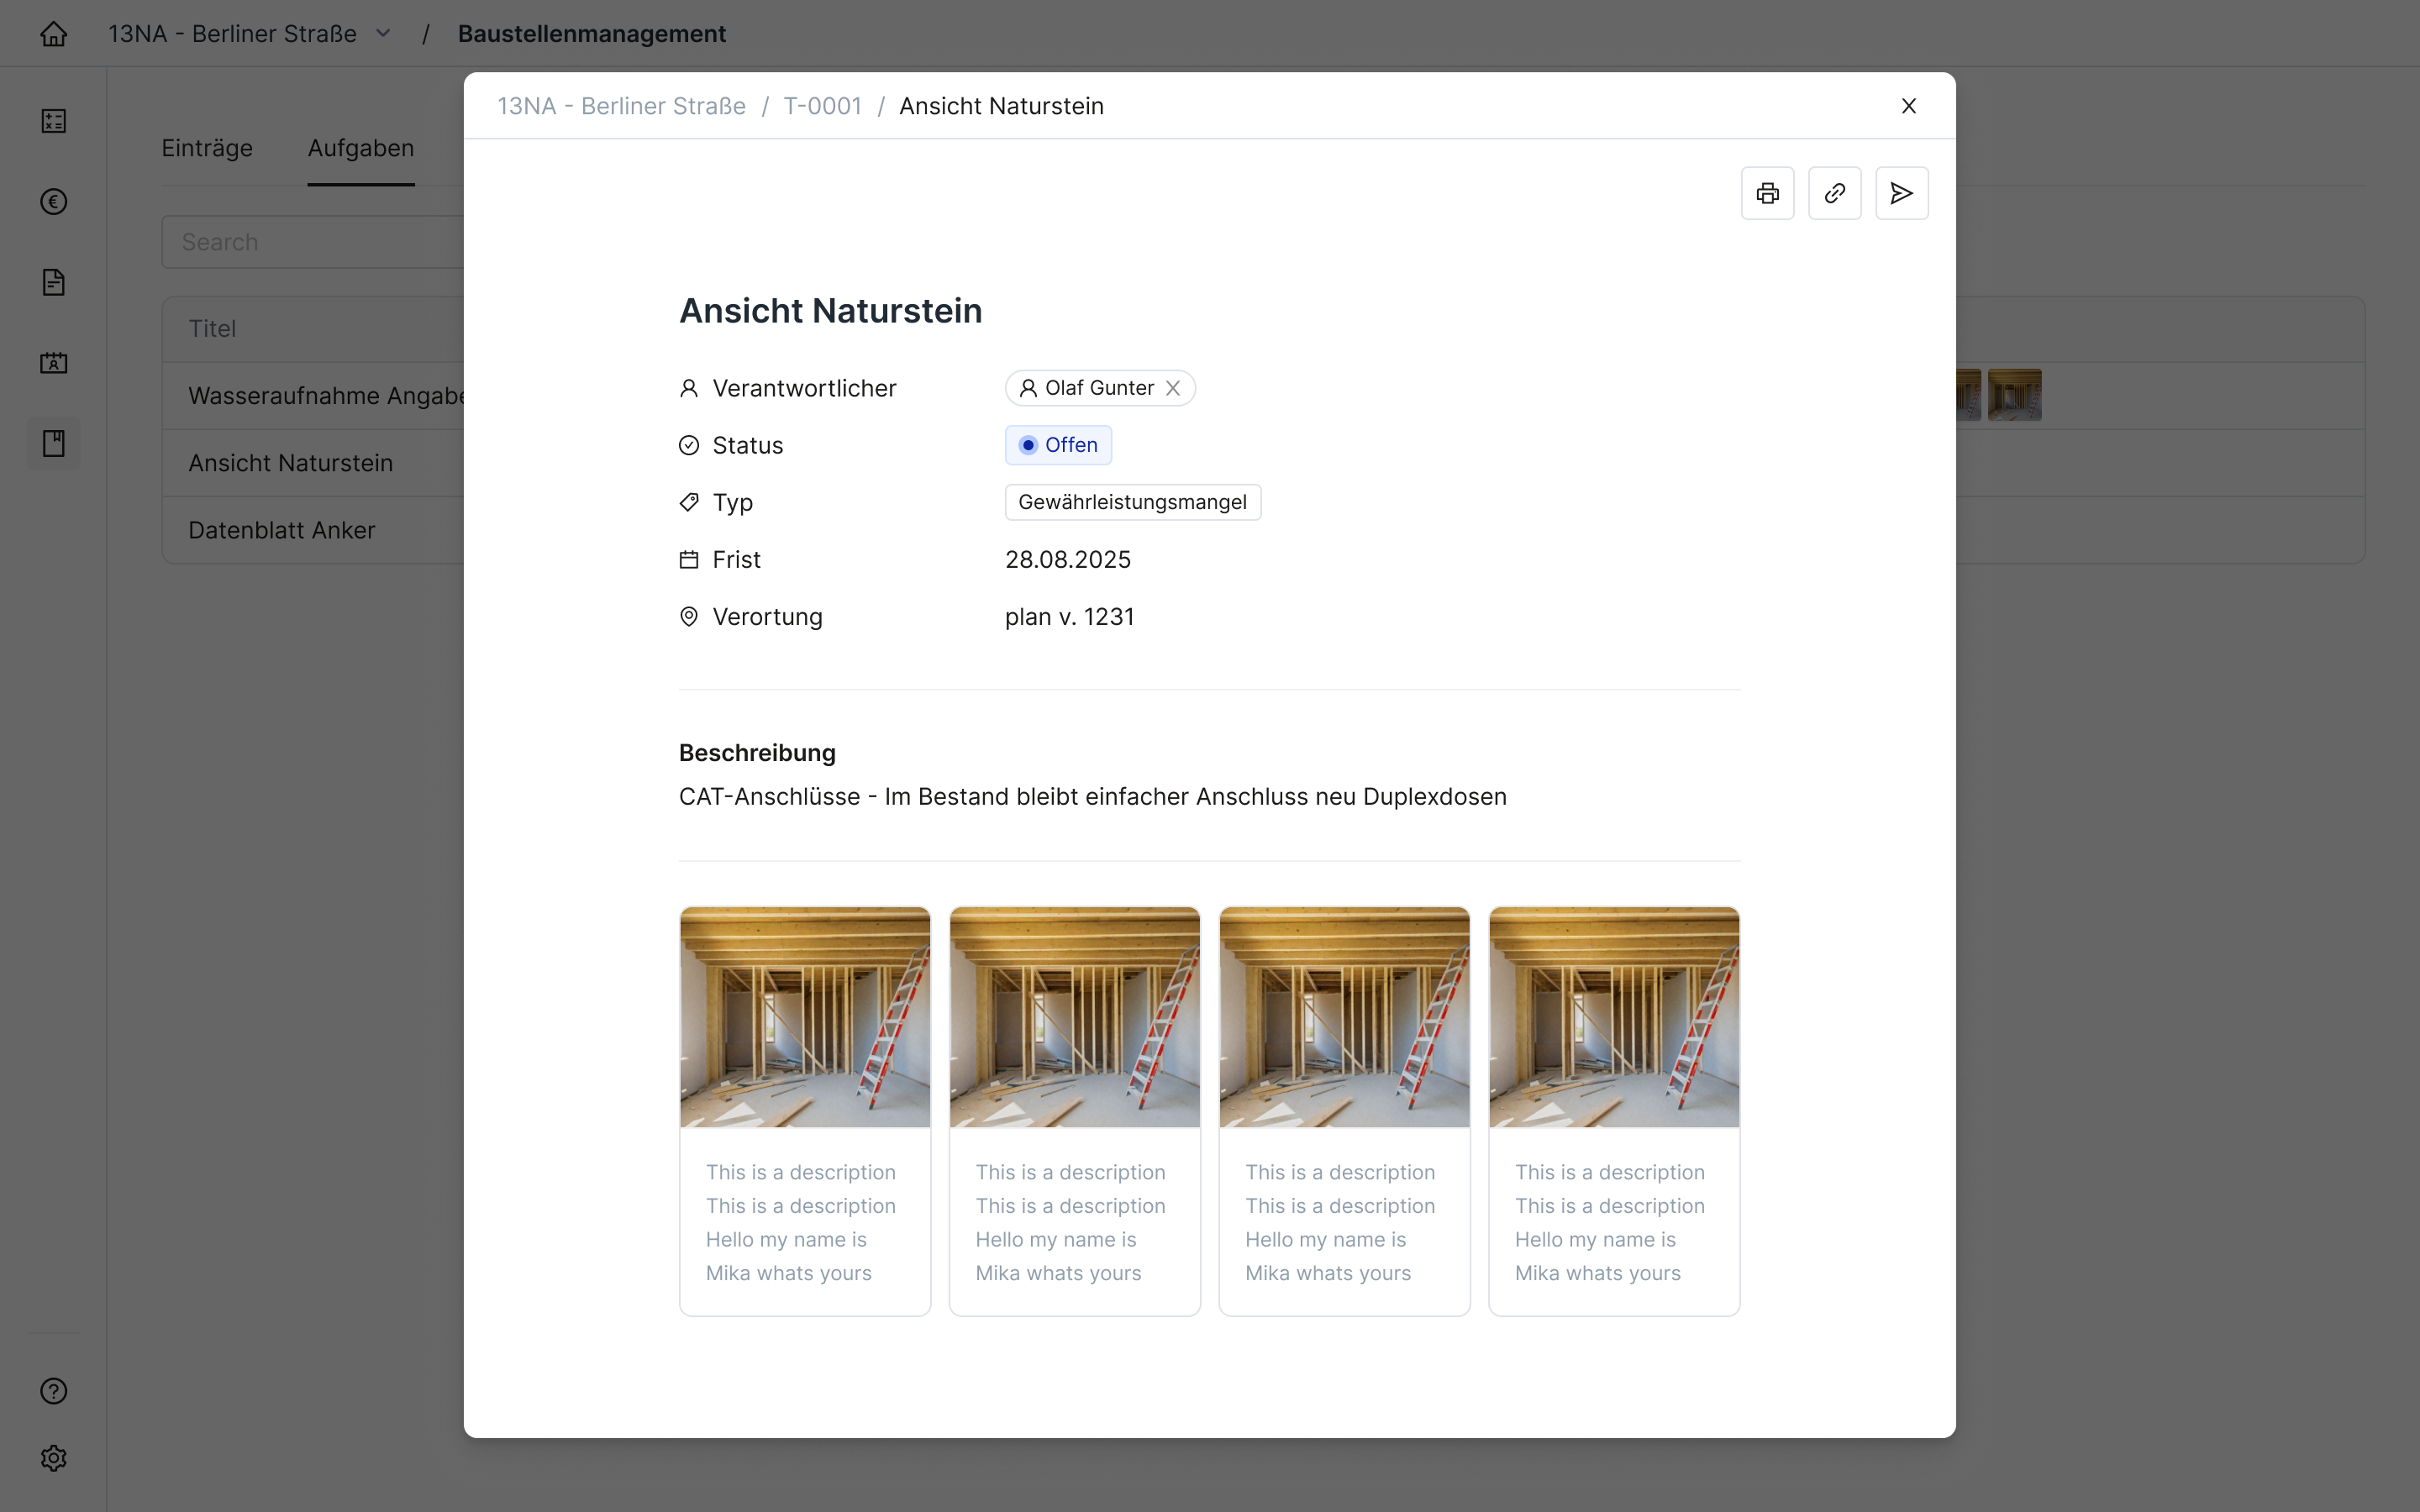The height and width of the screenshot is (1512, 2420).
Task: Remove Olaf Gunter from Verantwortlicher
Action: click(x=1173, y=388)
